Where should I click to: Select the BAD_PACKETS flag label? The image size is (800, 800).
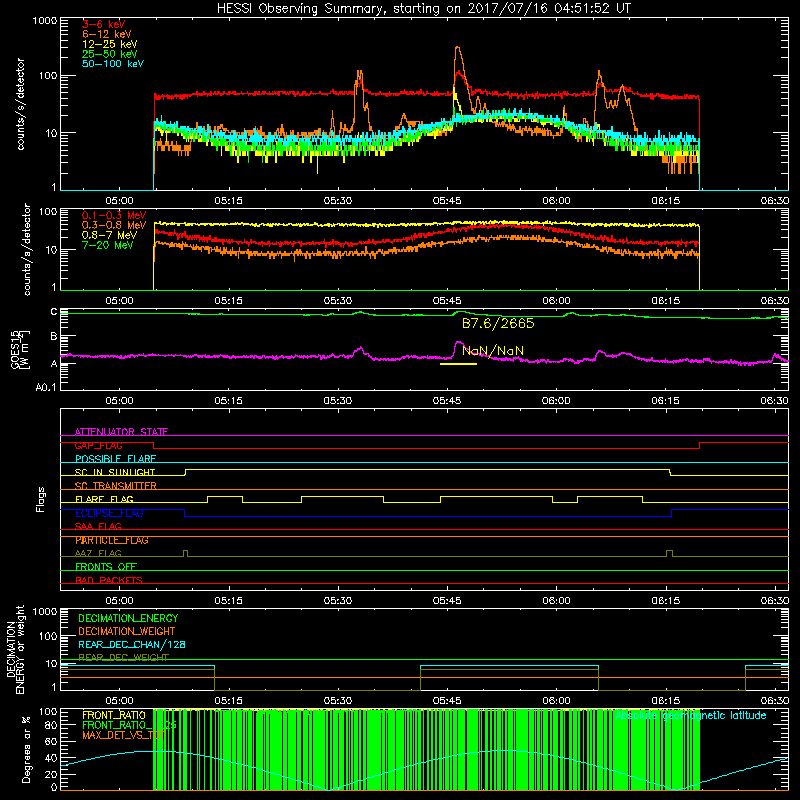[x=109, y=580]
